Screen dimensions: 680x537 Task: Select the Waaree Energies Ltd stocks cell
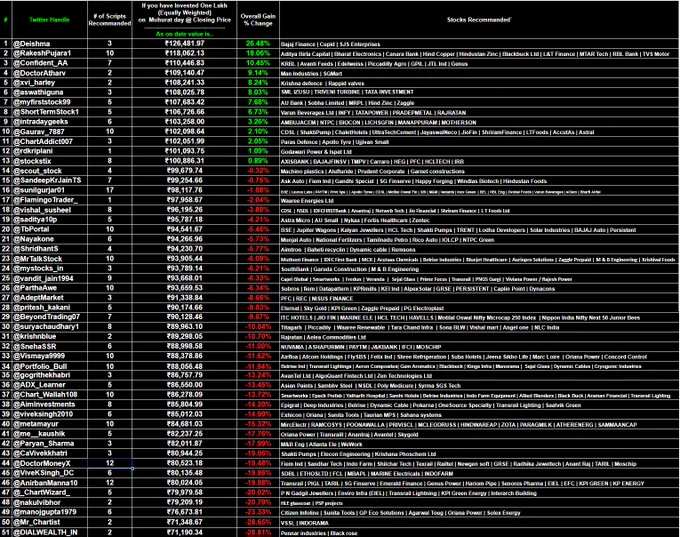coord(479,200)
